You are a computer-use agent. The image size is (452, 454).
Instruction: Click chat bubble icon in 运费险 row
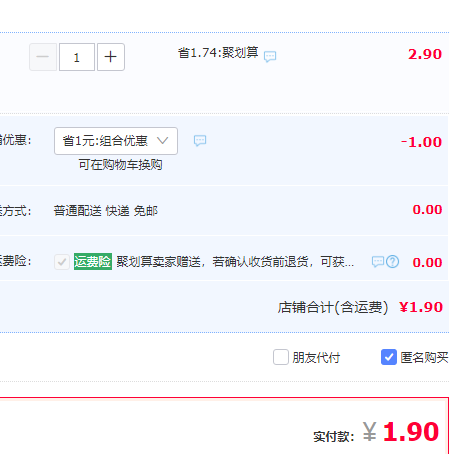point(378,262)
